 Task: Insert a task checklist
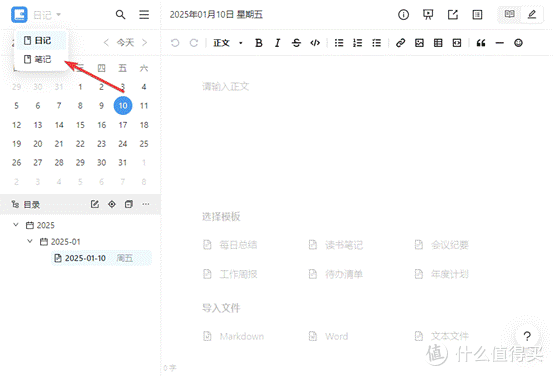pyautogui.click(x=376, y=43)
